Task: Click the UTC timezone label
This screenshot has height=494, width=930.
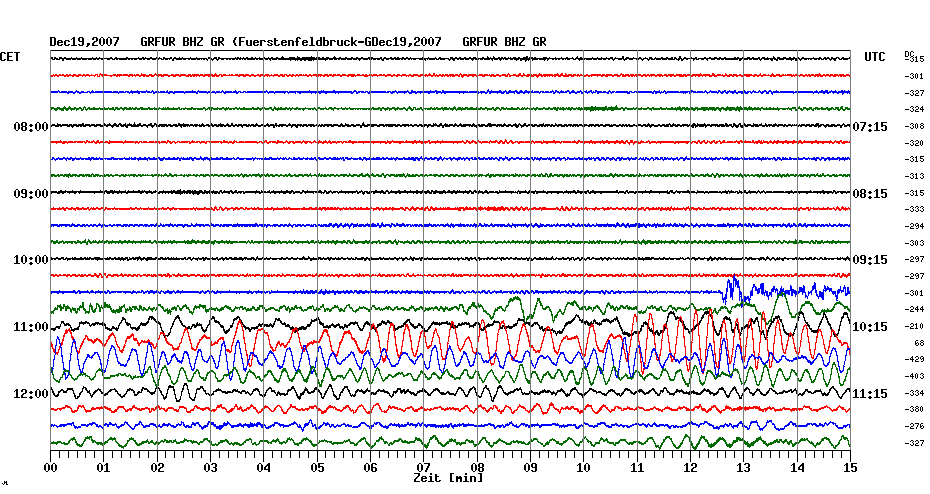Action: (874, 57)
